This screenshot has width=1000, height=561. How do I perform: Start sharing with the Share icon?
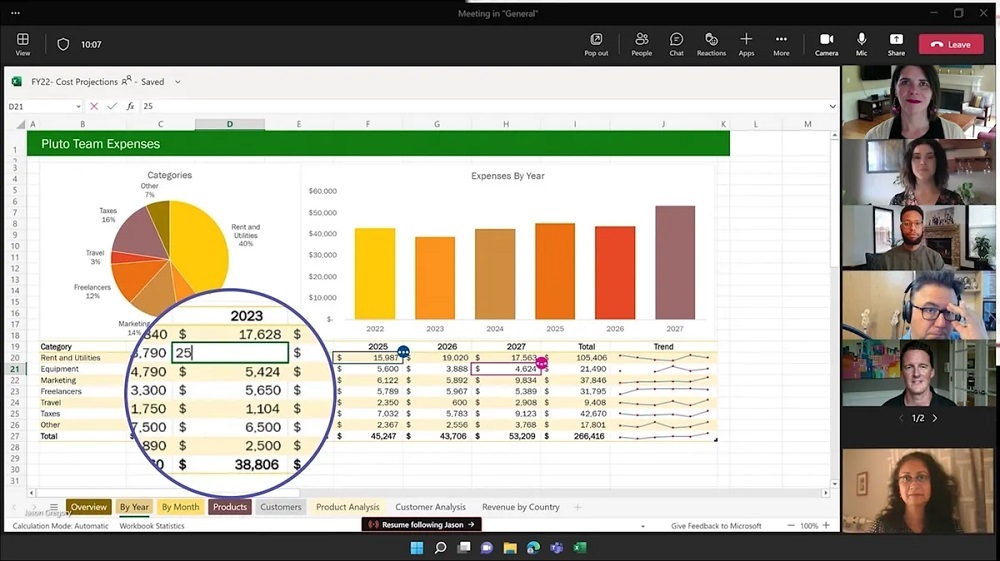pos(896,43)
